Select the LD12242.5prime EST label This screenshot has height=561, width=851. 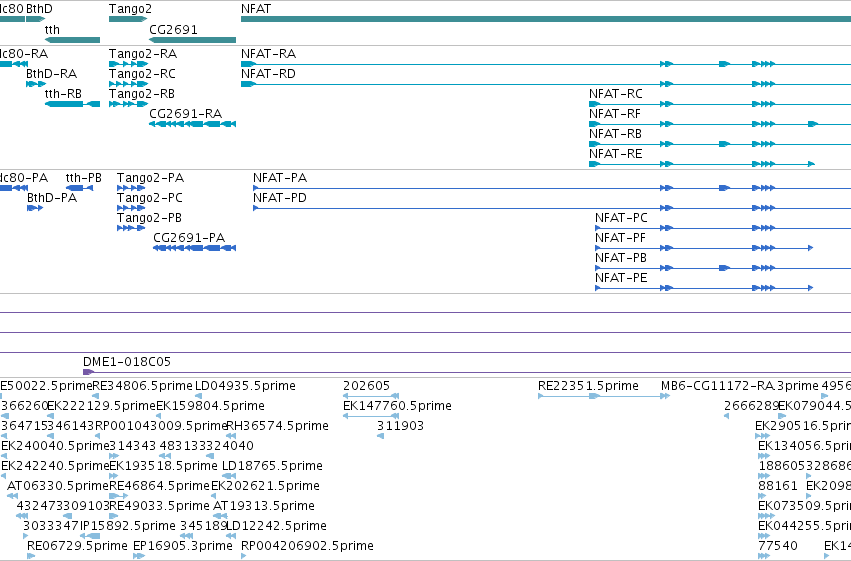pos(276,526)
